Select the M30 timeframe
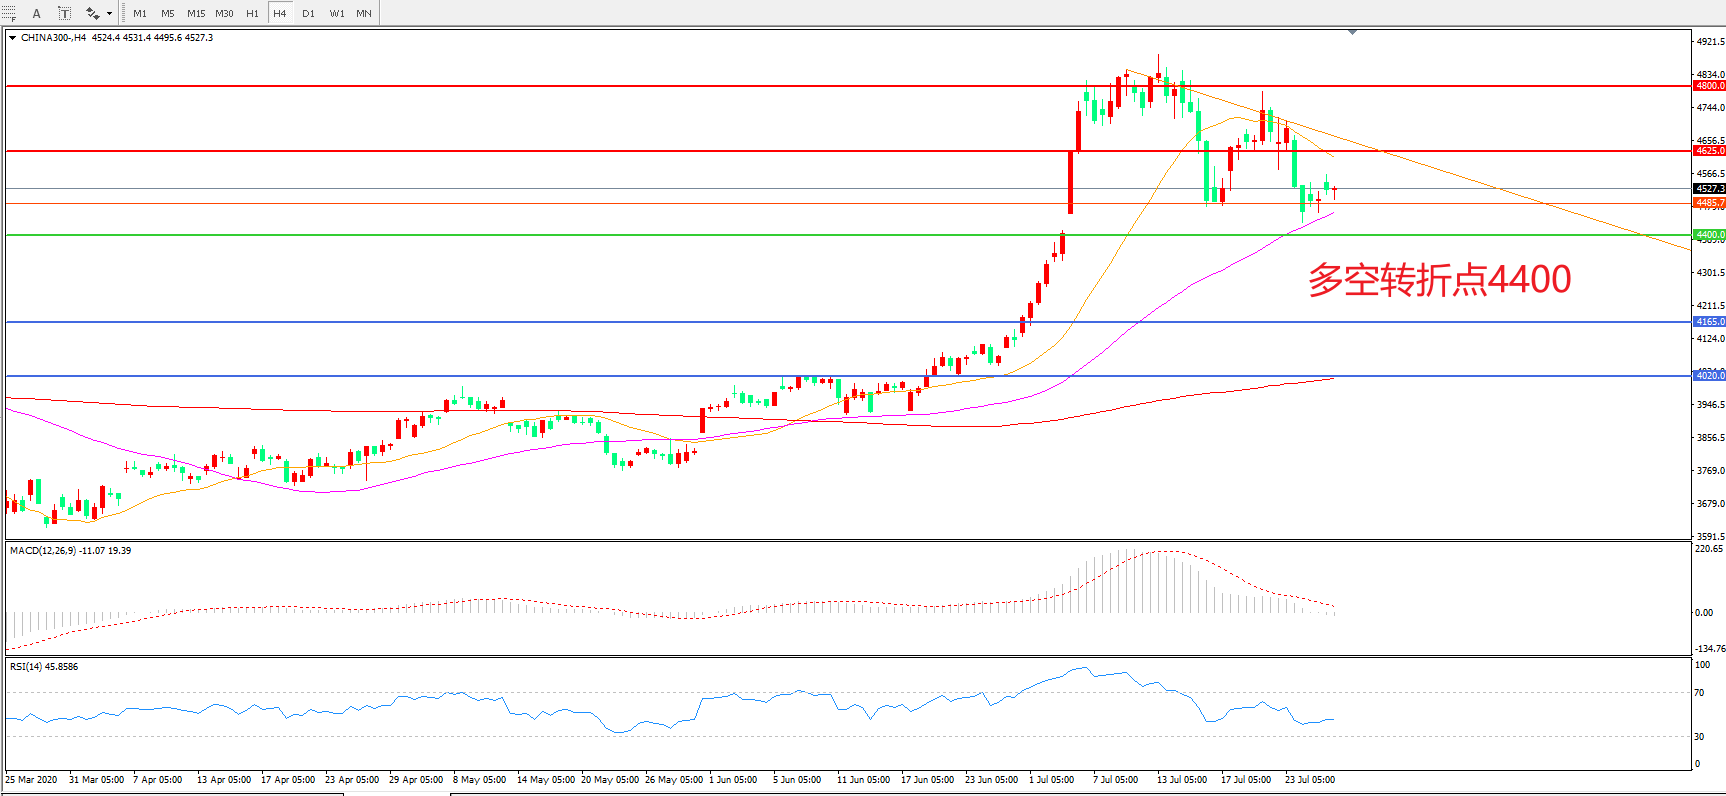This screenshot has height=796, width=1726. pos(224,13)
